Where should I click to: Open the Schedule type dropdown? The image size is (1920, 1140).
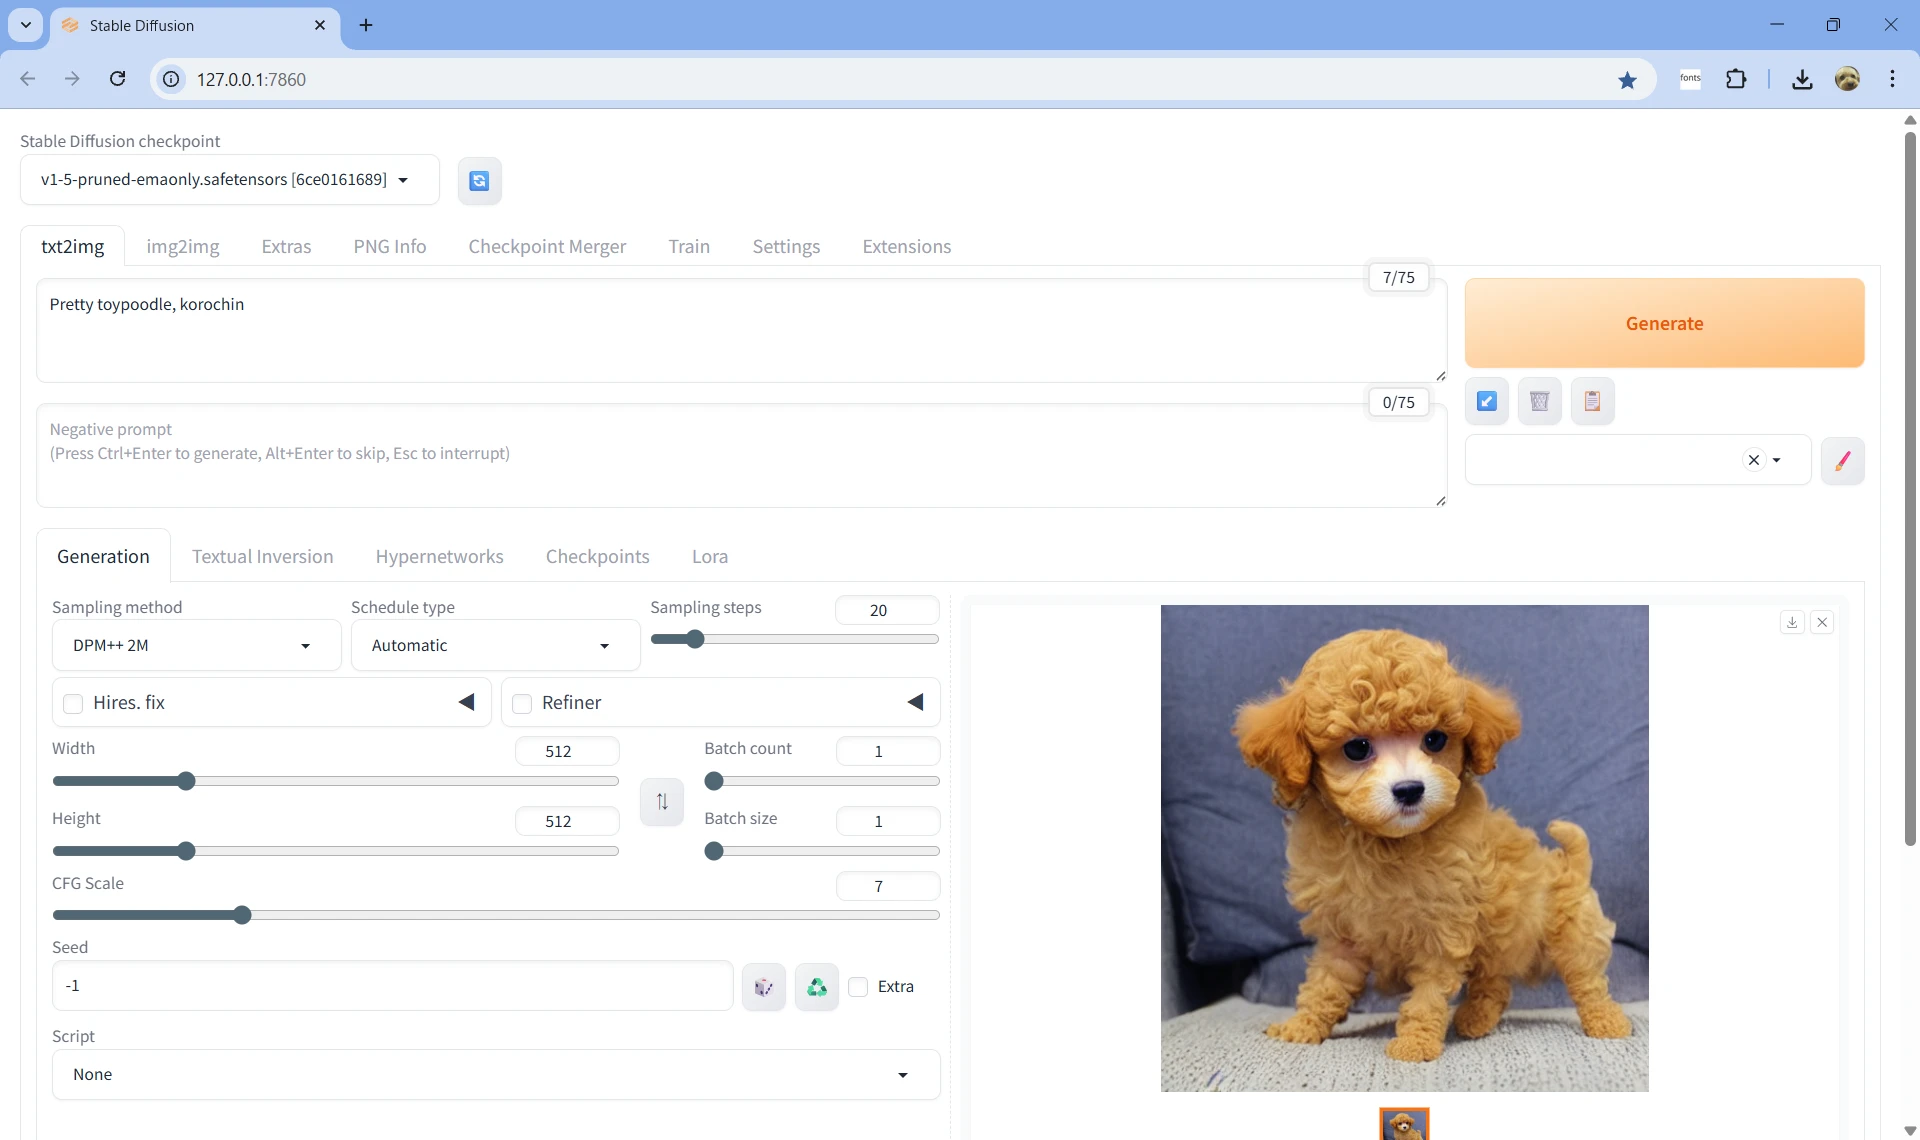(494, 646)
